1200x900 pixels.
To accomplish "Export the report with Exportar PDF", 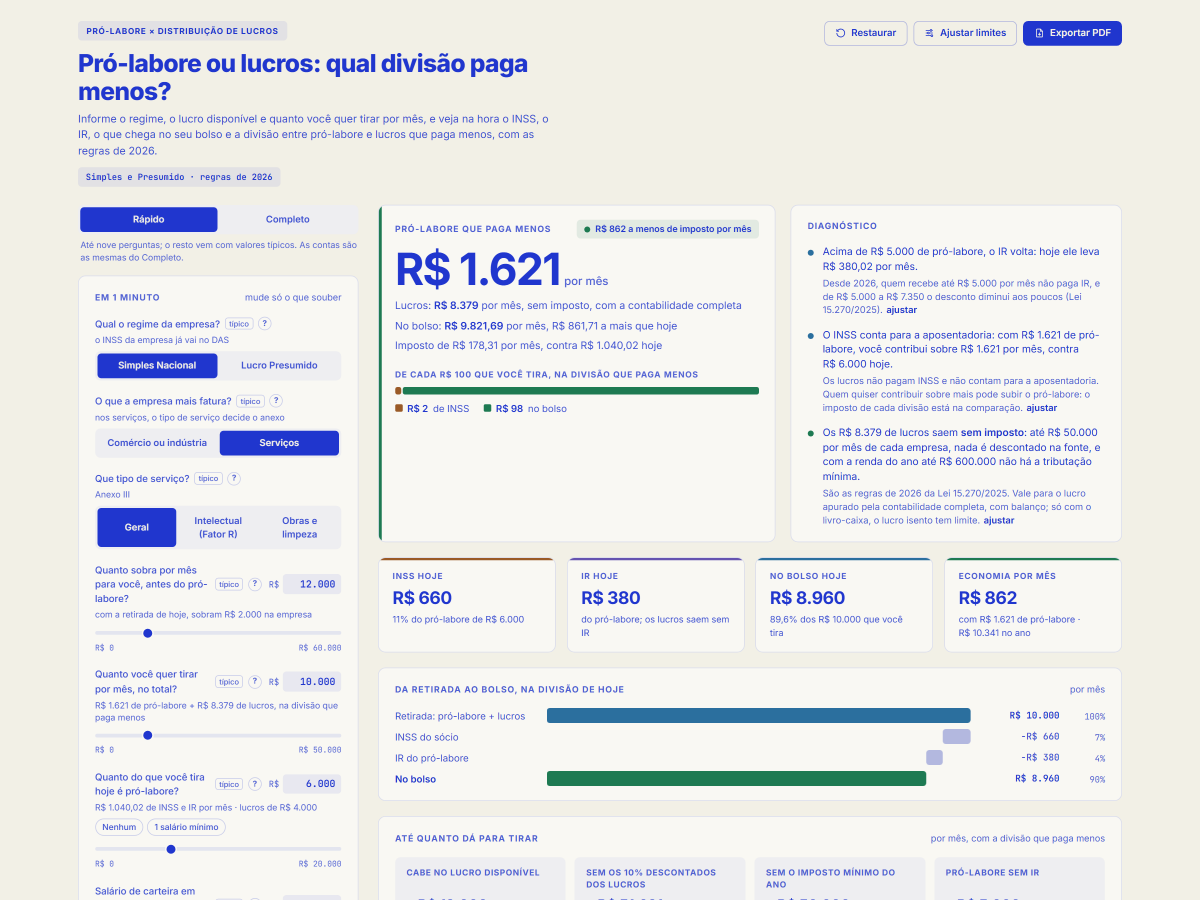I will (1072, 33).
